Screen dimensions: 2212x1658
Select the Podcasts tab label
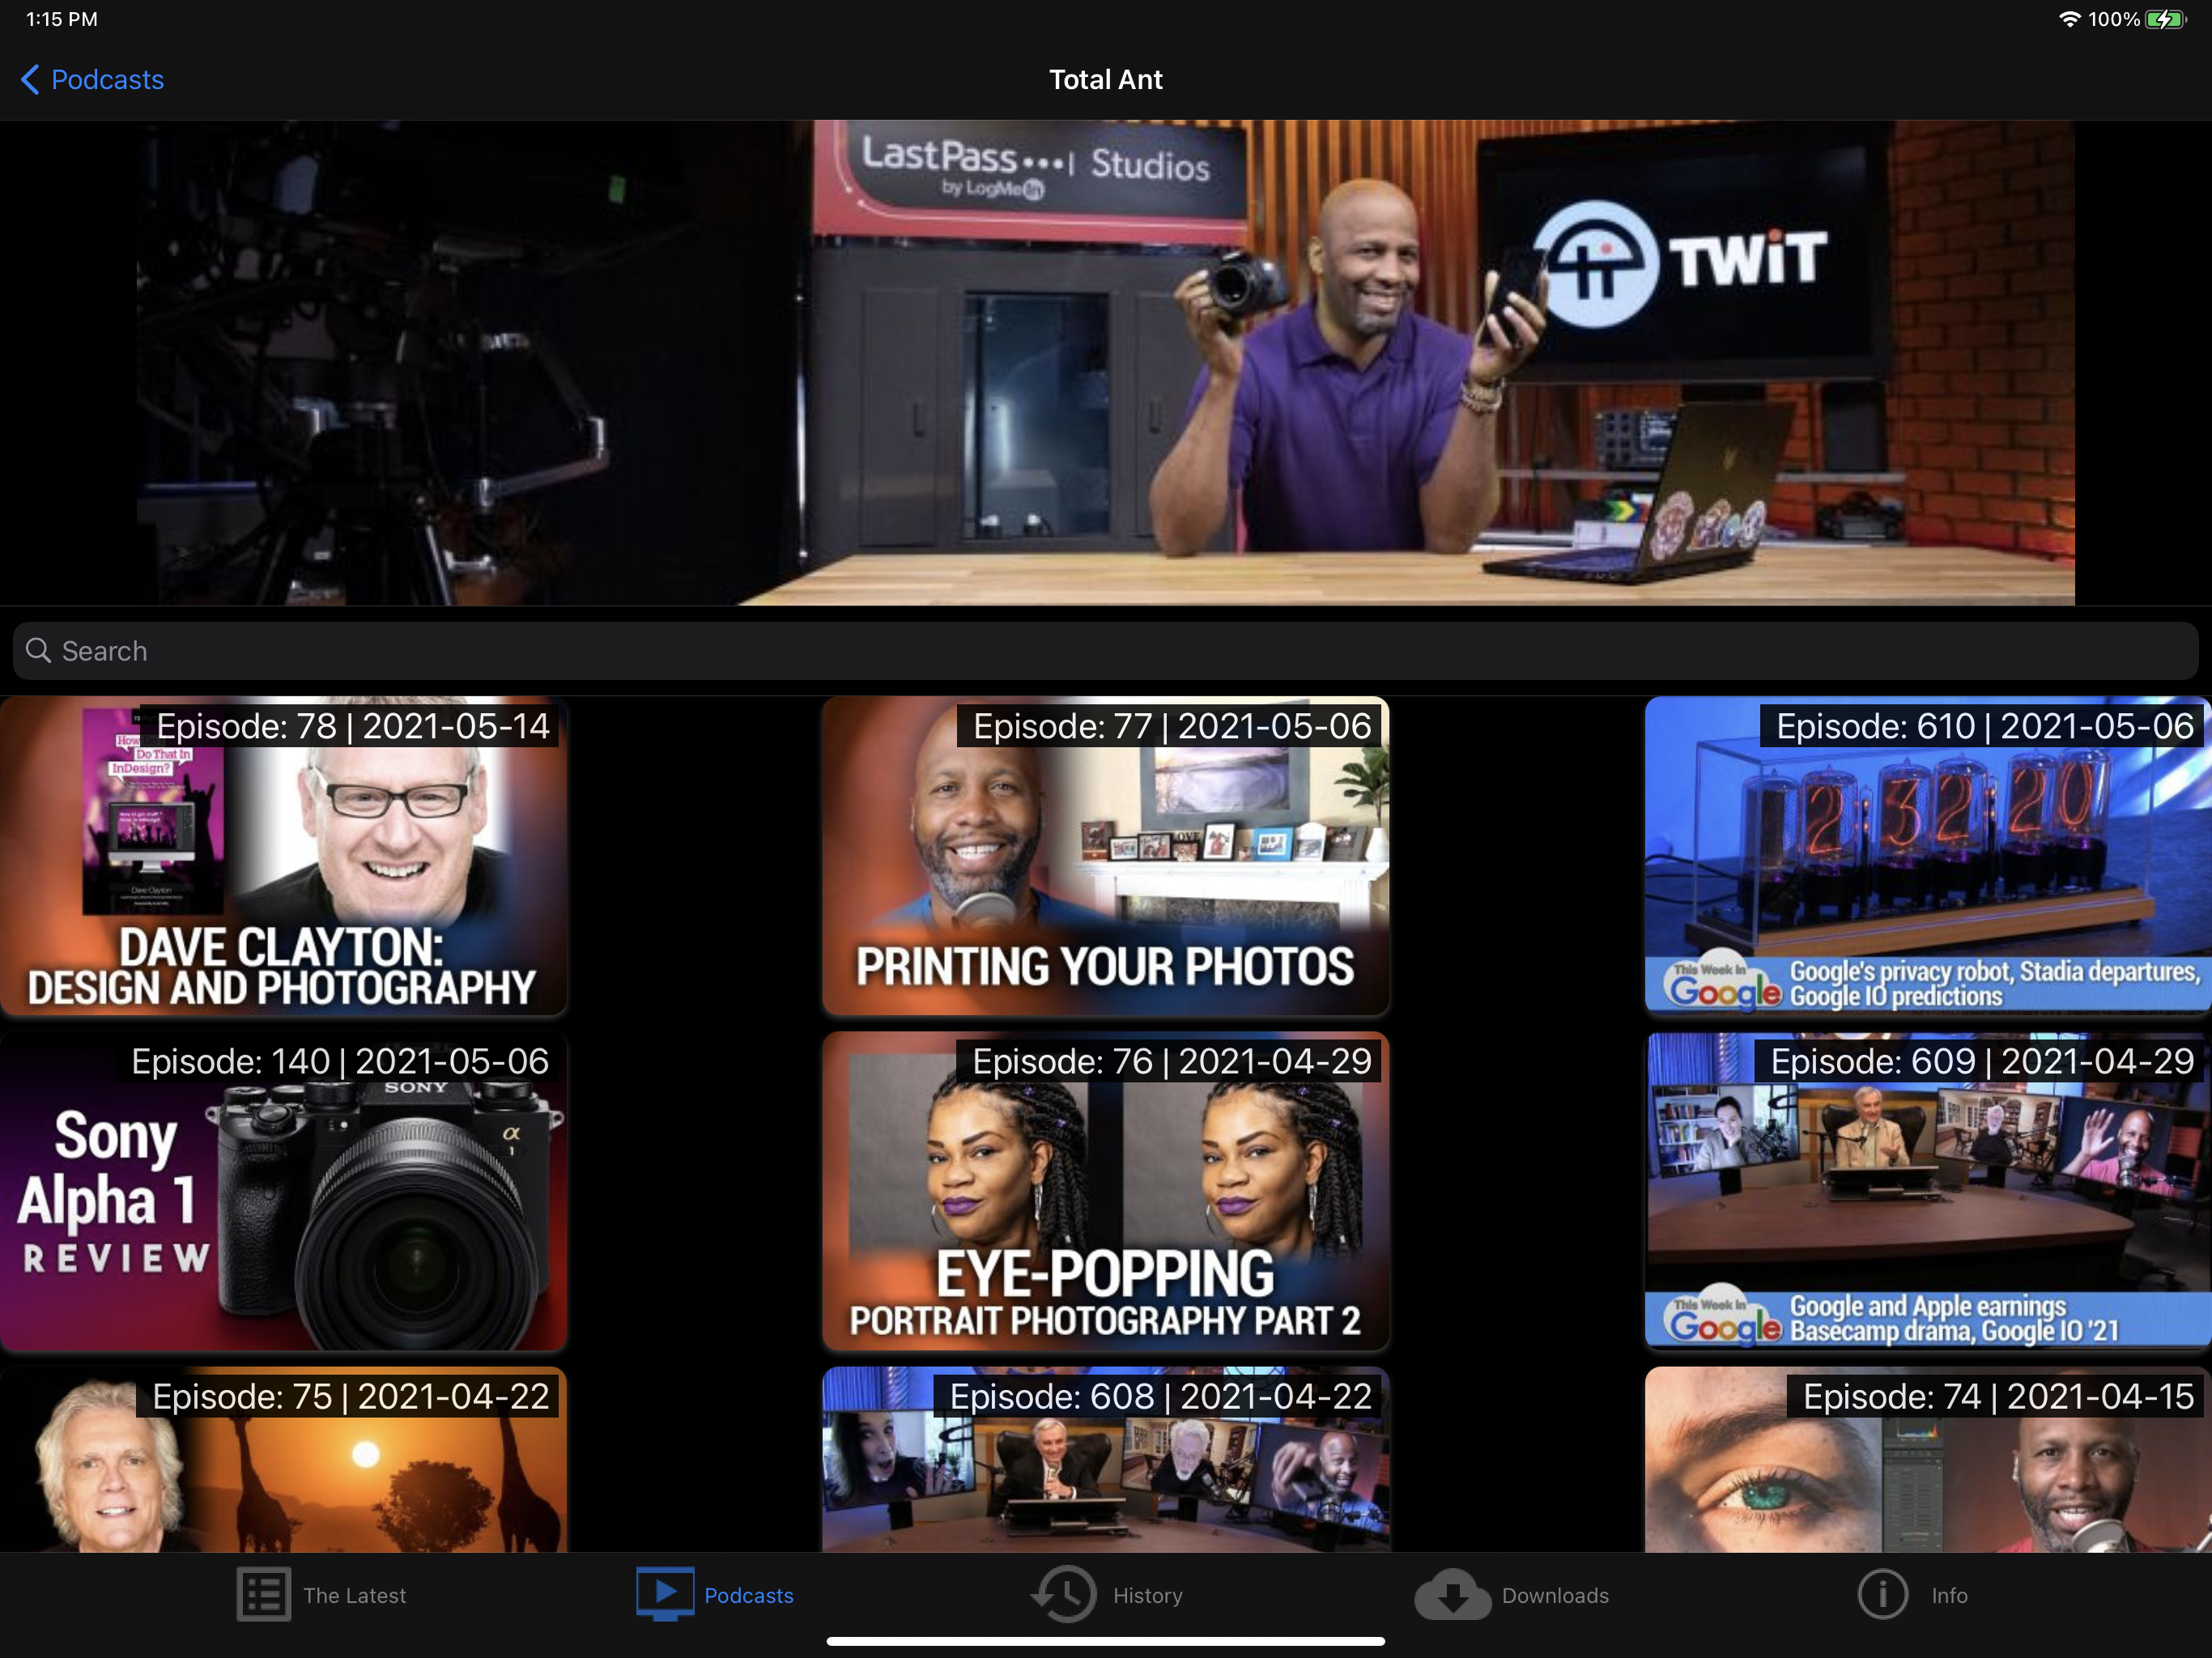point(749,1595)
